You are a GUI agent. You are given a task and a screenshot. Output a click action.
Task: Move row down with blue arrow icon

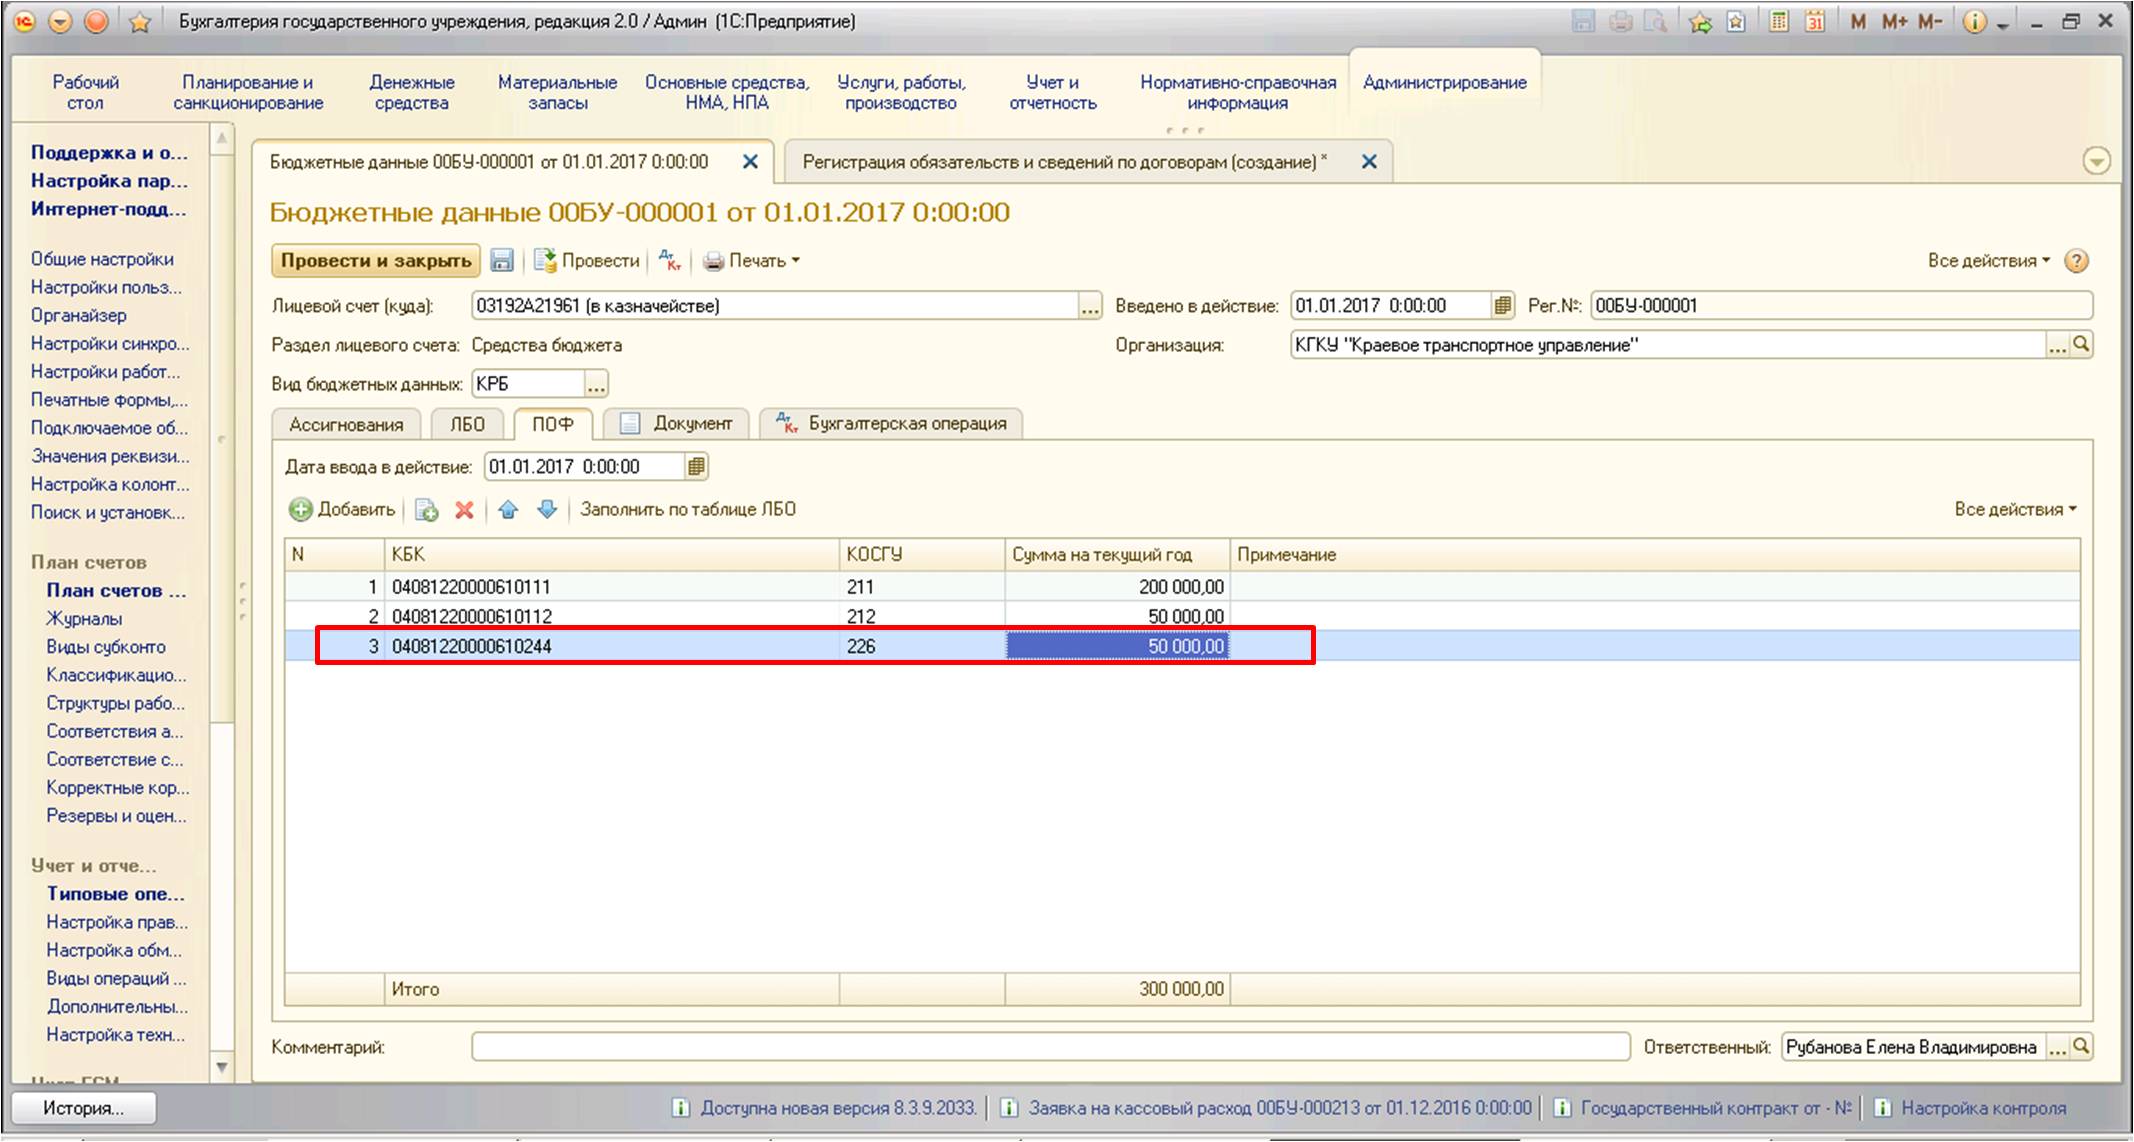point(547,510)
